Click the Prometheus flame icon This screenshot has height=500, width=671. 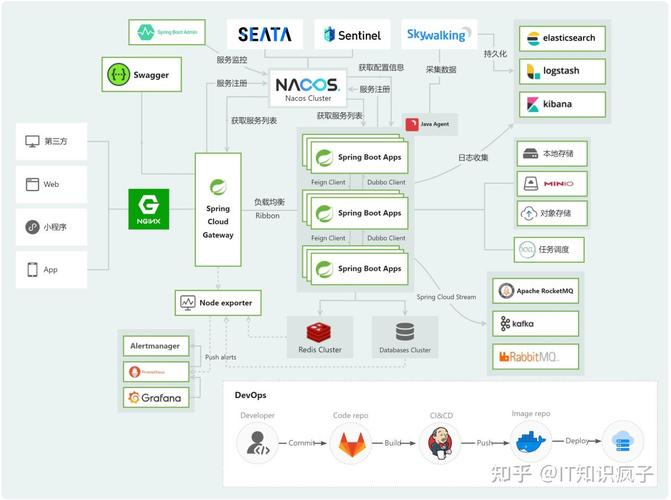(x=134, y=372)
